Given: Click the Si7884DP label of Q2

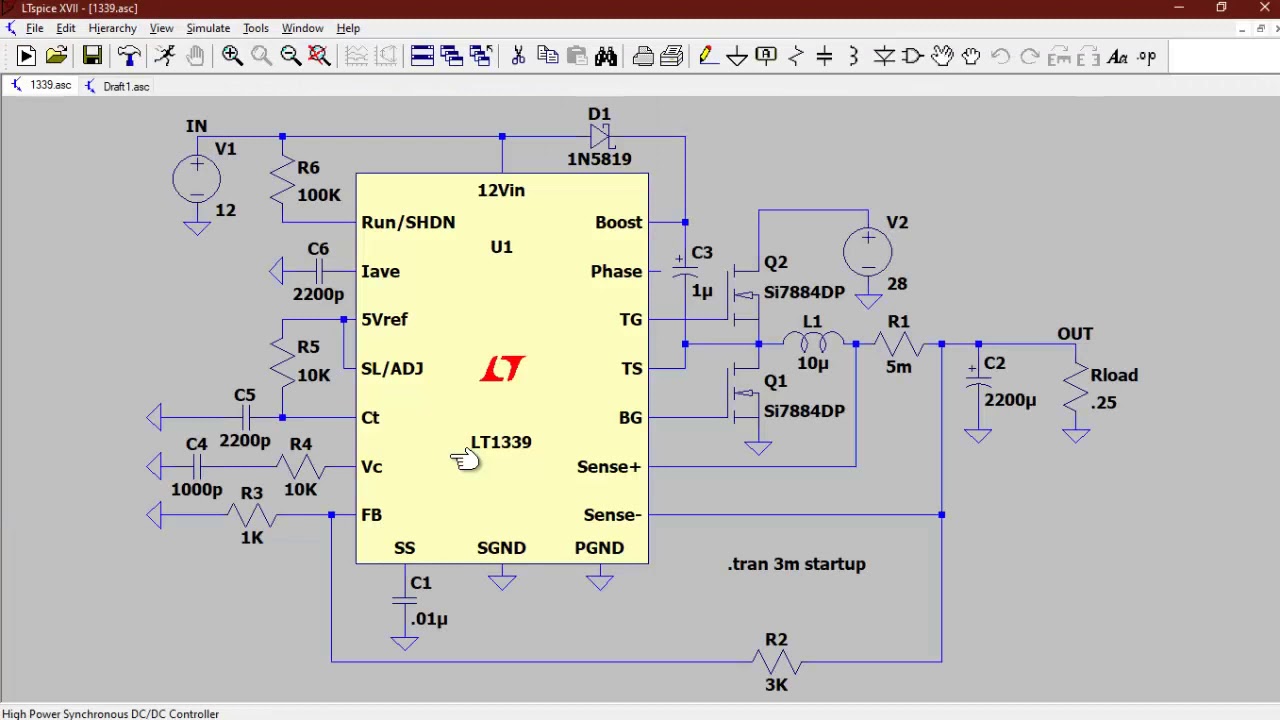Looking at the screenshot, I should click(804, 292).
